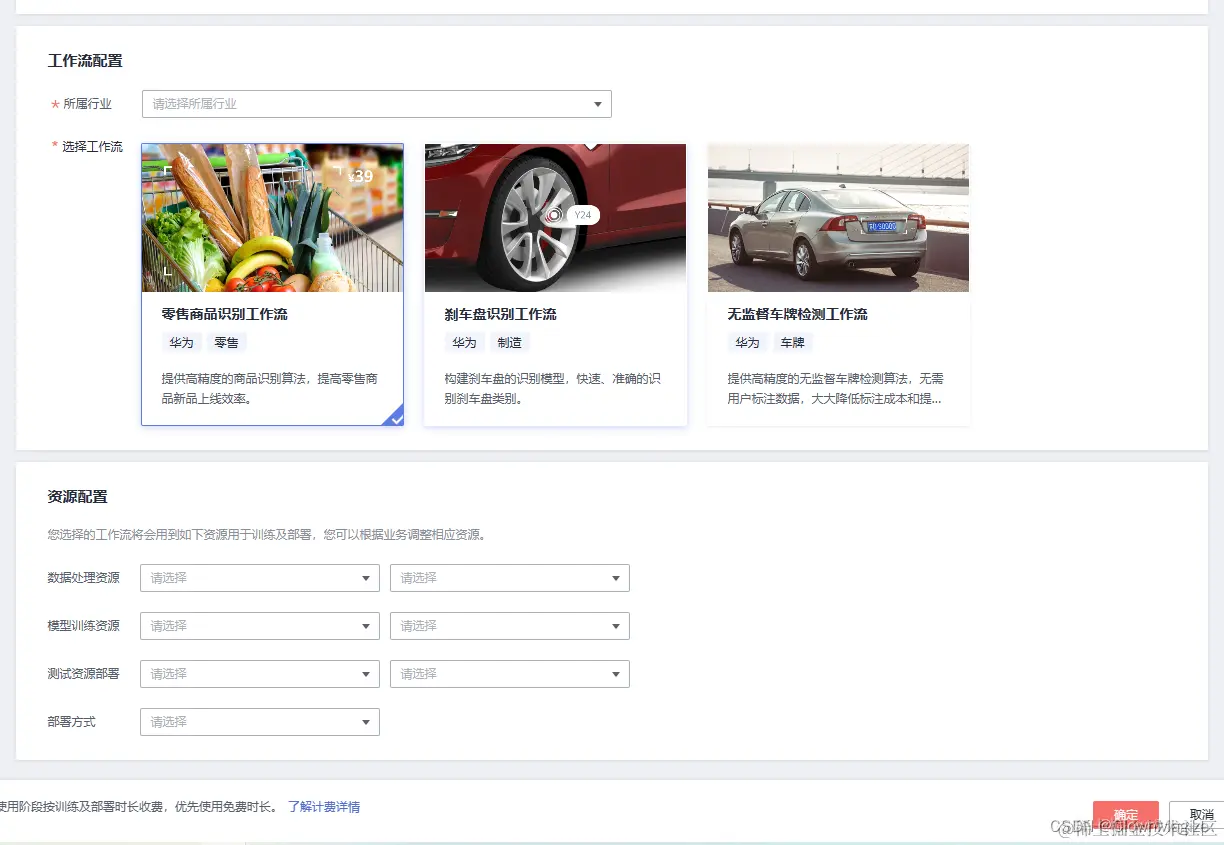Click the checkmark badge on the selected workflow
The image size is (1224, 845).
(396, 418)
